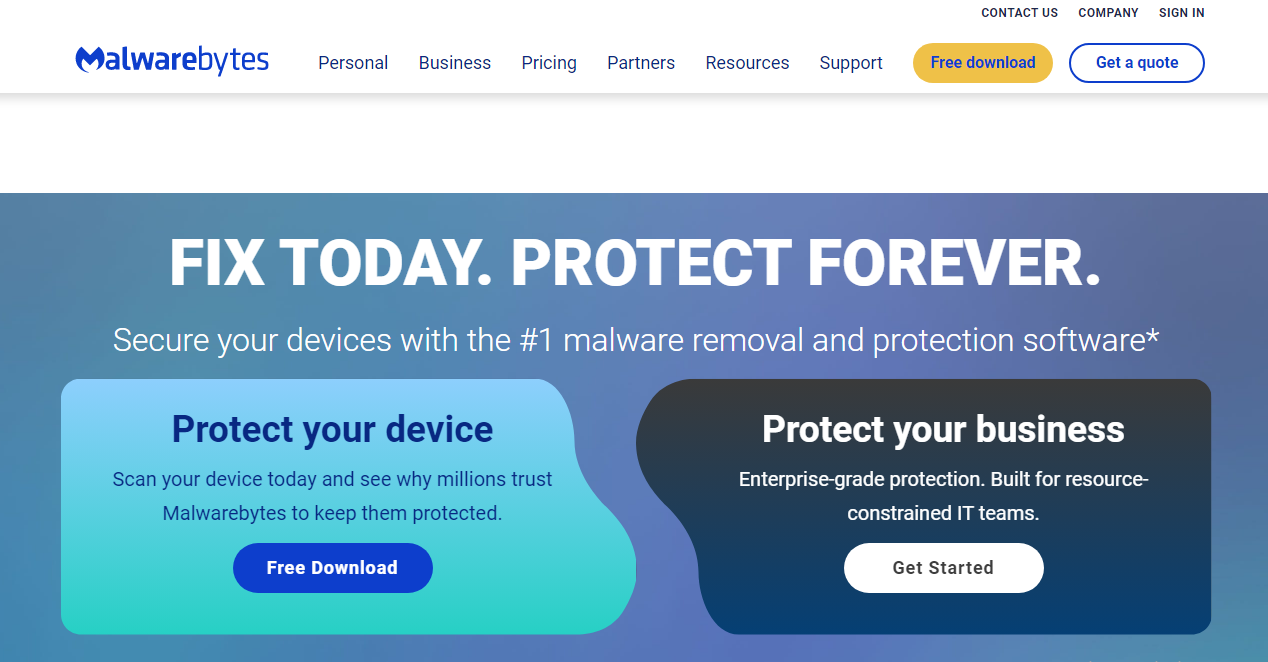Click the Malwarebytes logo
This screenshot has height=662, width=1268.
[x=172, y=61]
